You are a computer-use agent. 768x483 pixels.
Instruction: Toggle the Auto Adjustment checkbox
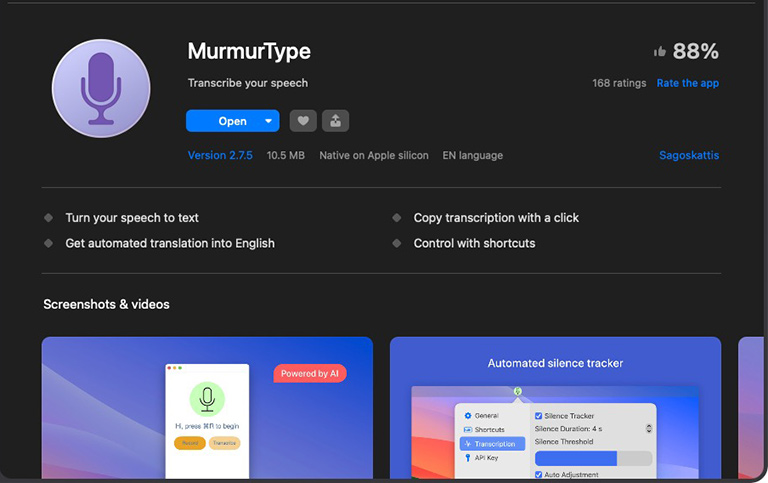tap(538, 474)
